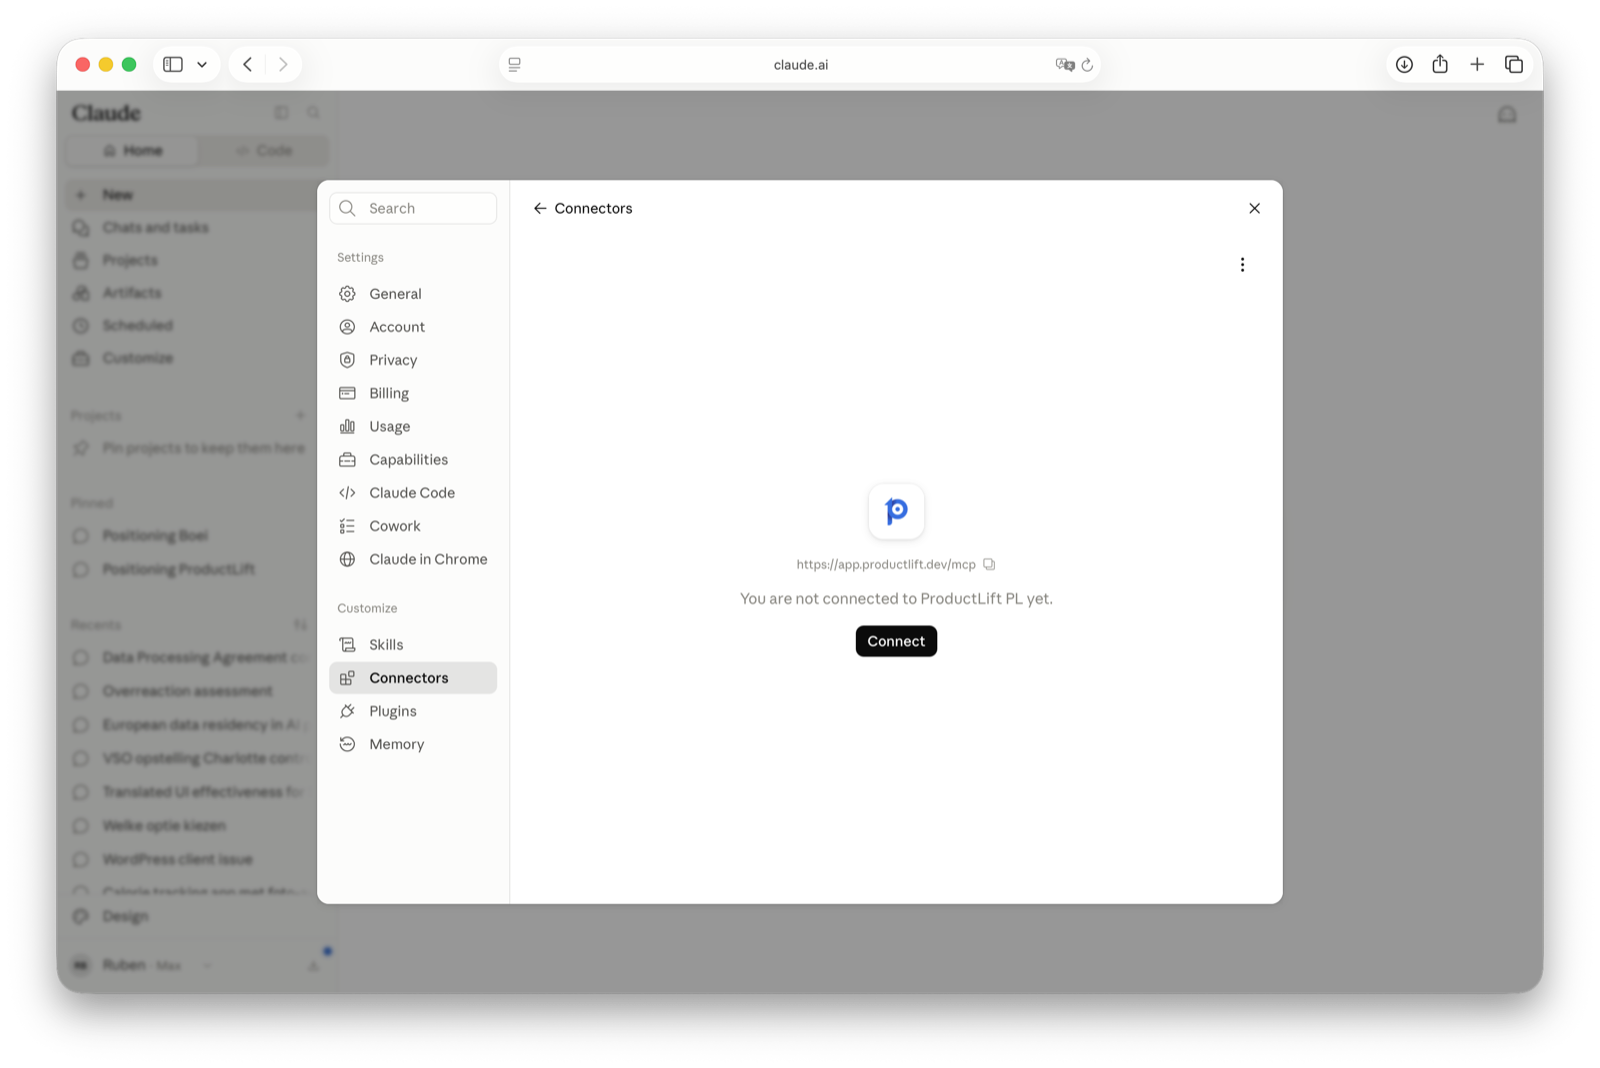Click the Plugins plug icon
1600x1068 pixels.
[x=347, y=711]
